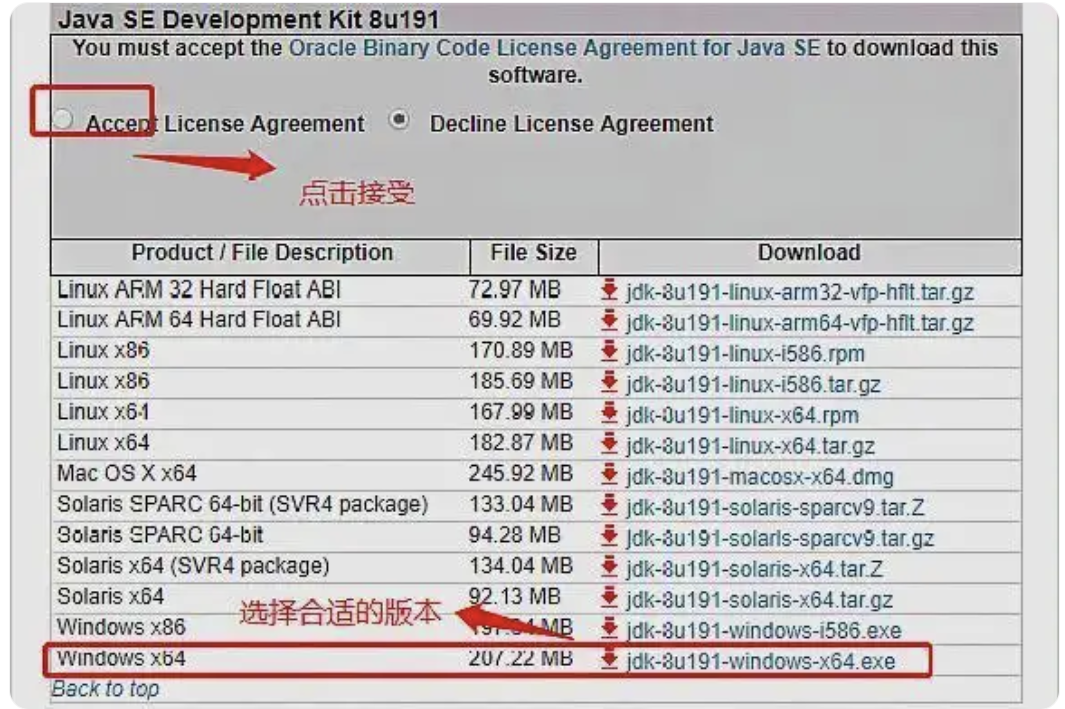
Task: Click the "245.92 MB" file size
Action: pos(521,473)
